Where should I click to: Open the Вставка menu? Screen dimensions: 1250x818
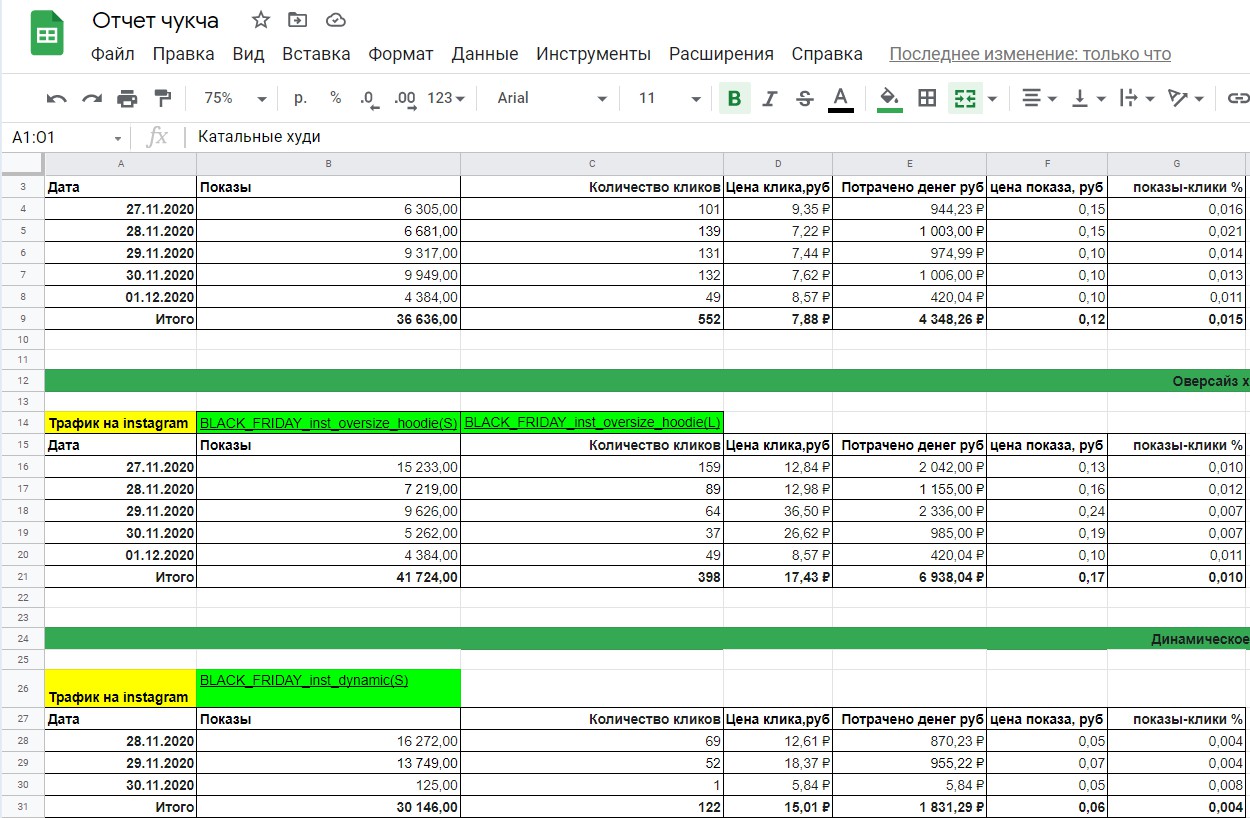pyautogui.click(x=316, y=54)
